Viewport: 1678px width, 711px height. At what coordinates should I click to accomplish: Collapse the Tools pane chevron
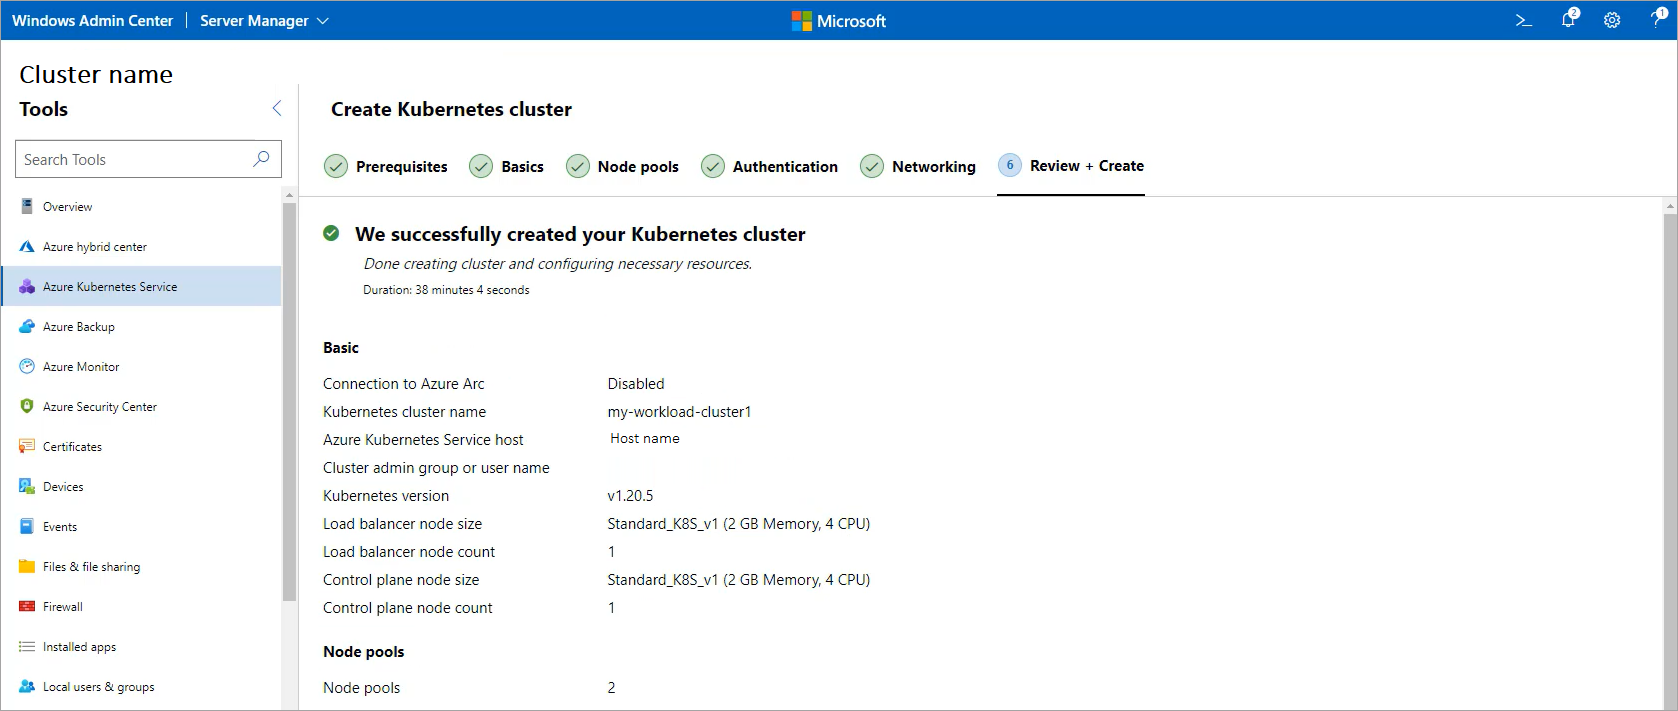click(277, 108)
